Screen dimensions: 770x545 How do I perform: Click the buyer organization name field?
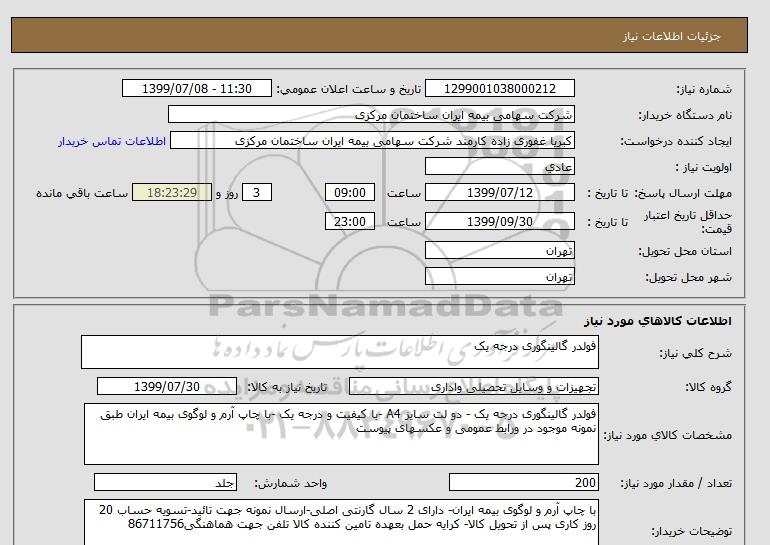(x=371, y=114)
